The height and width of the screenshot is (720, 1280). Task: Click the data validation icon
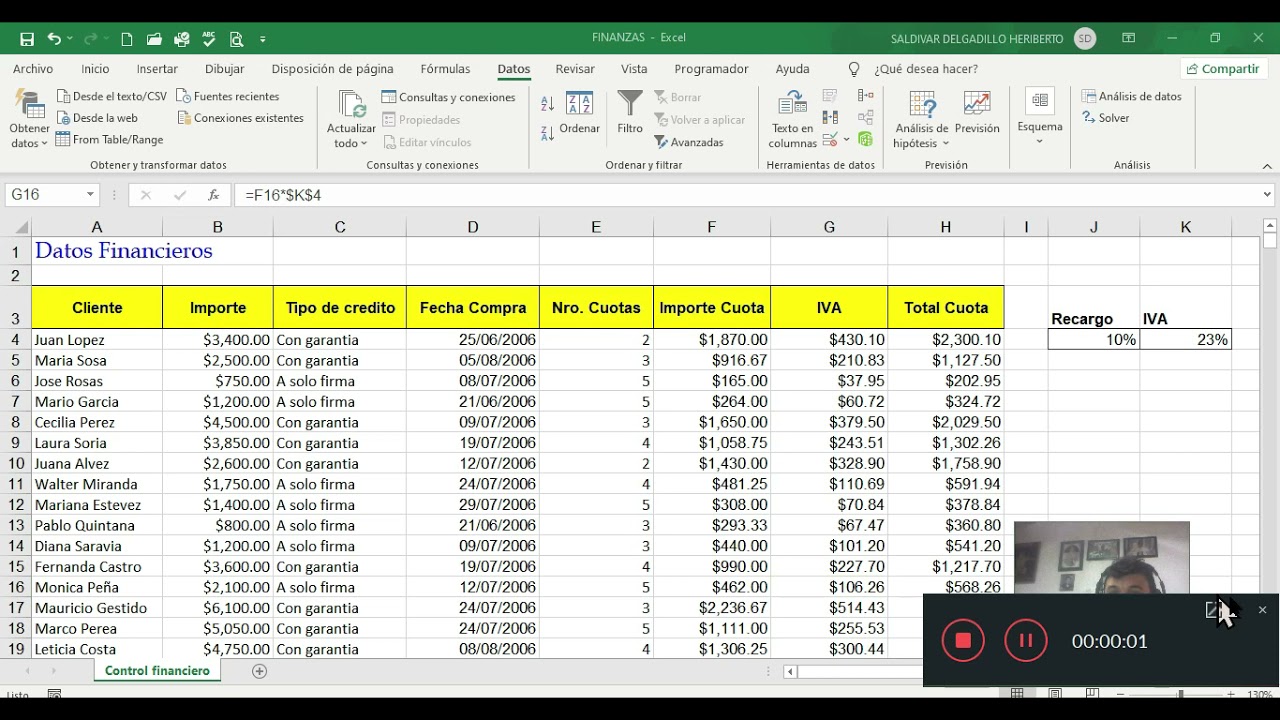(830, 139)
